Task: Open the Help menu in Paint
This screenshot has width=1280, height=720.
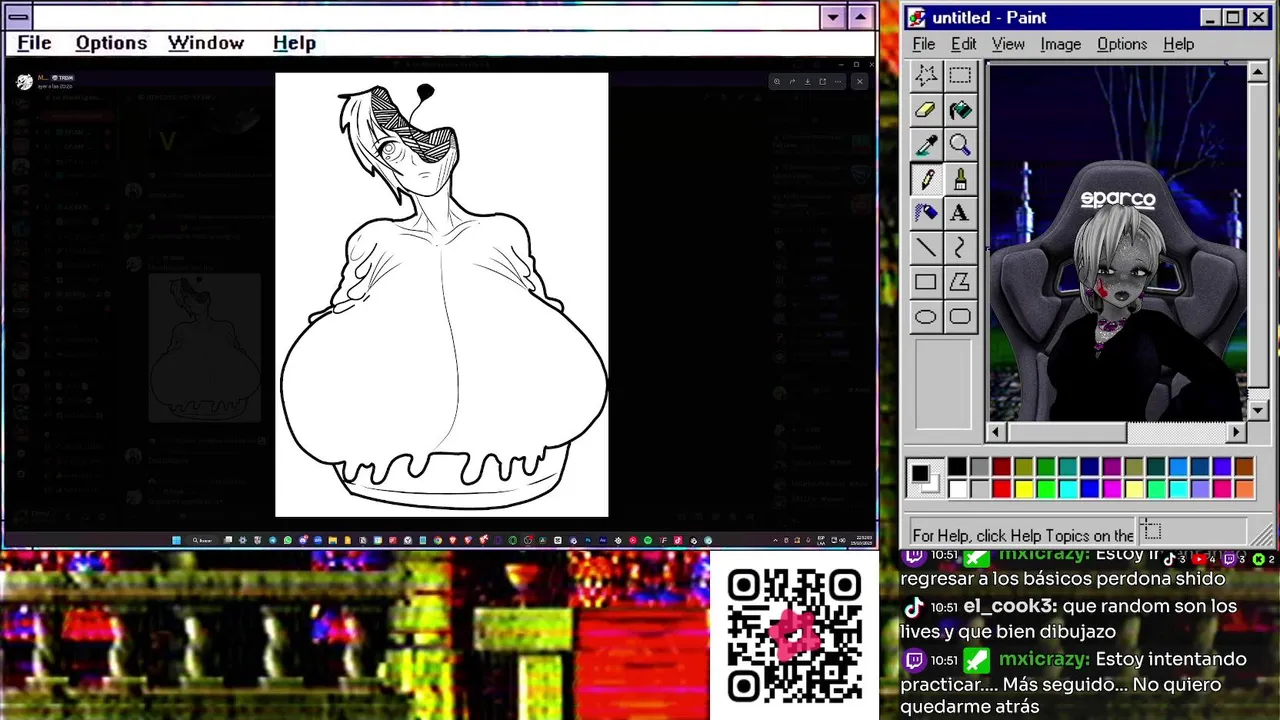Action: coord(1179,44)
